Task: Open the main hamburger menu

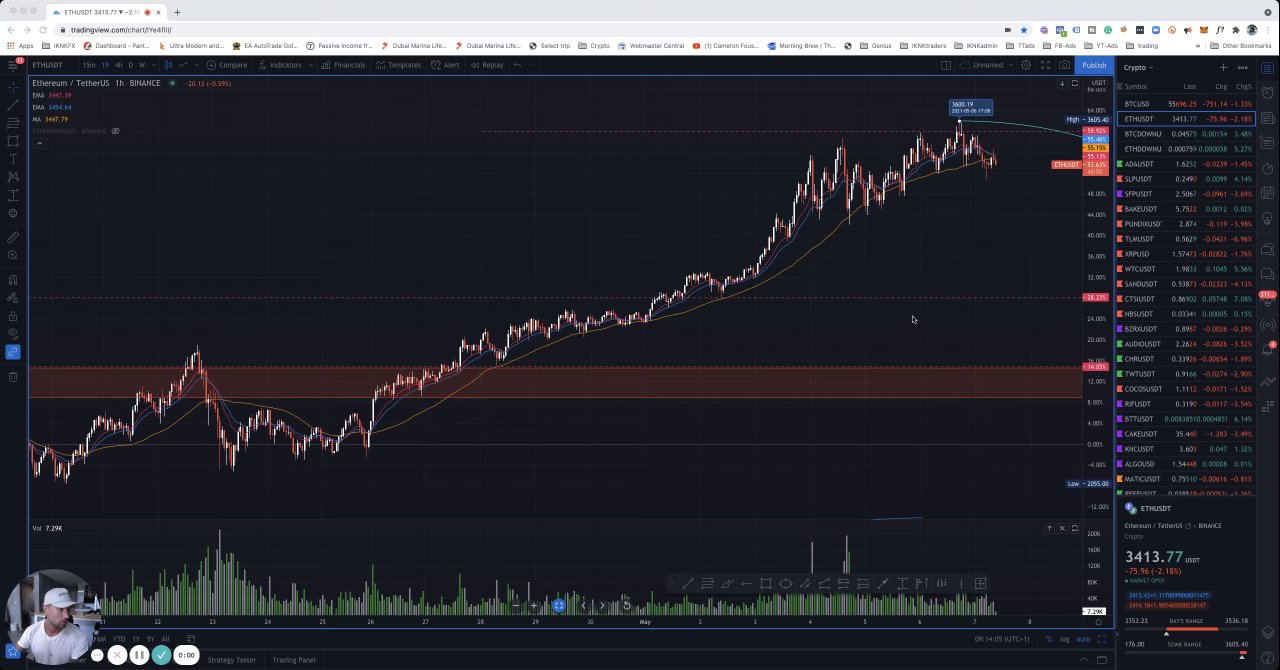Action: click(x=12, y=65)
